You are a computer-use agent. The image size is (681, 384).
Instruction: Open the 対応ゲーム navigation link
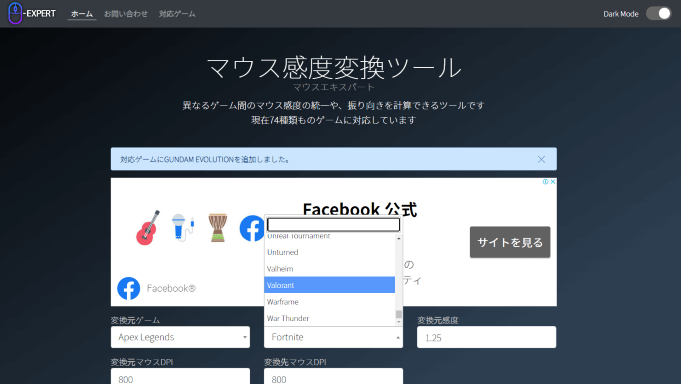(x=177, y=14)
